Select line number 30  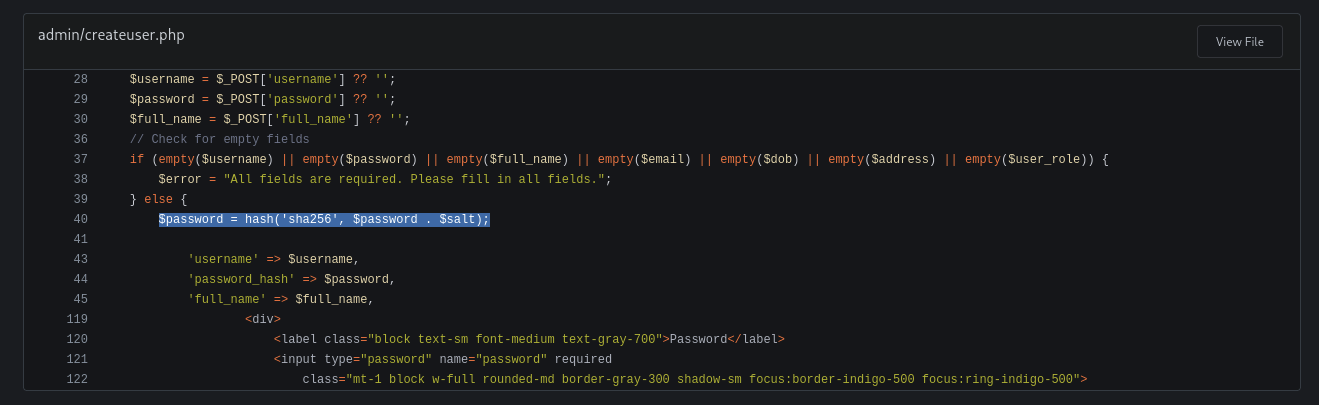[x=80, y=119]
